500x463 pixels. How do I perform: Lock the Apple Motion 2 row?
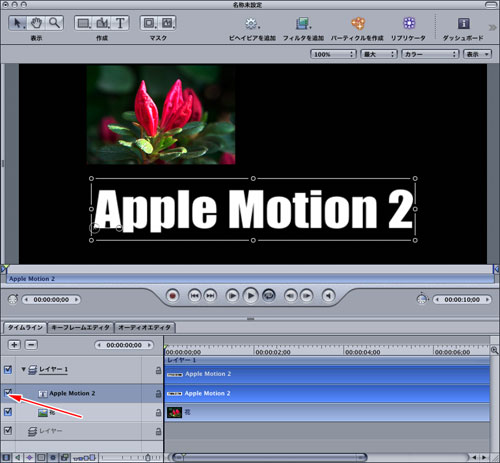[159, 394]
